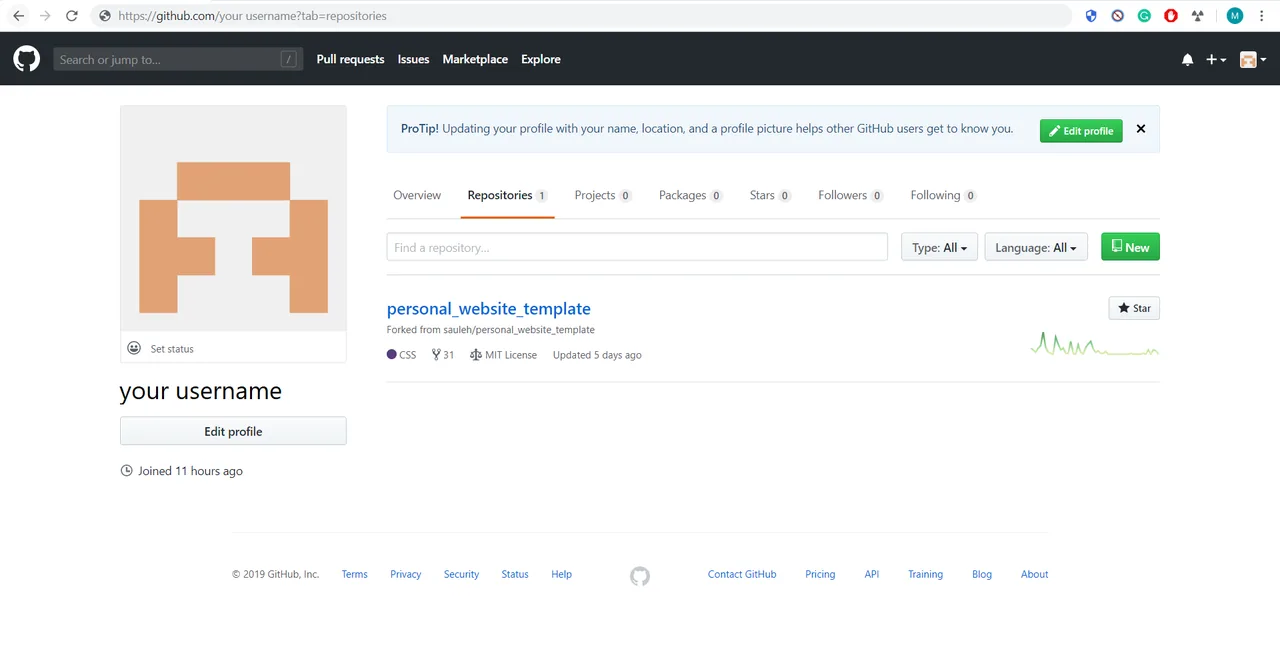1280x657 pixels.
Task: Switch to the Stars tab
Action: [x=770, y=195]
